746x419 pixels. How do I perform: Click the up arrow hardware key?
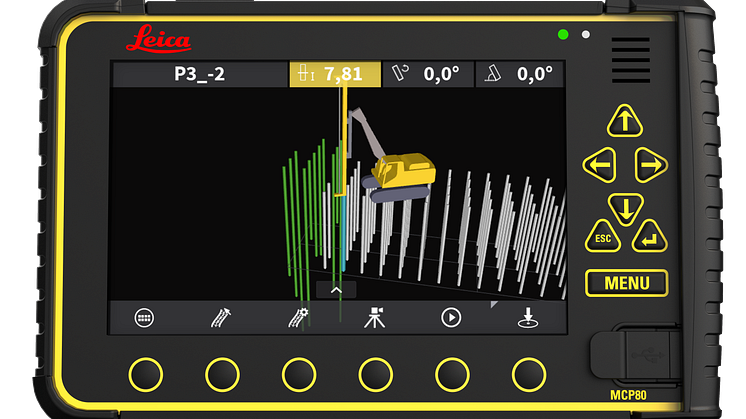click(x=625, y=121)
